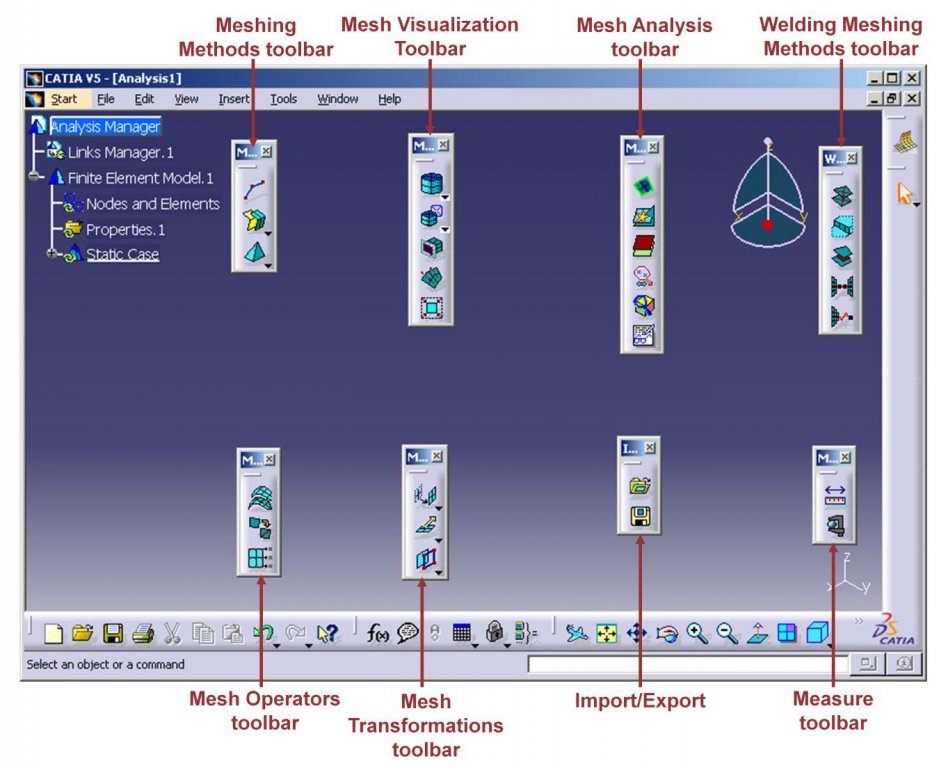Viewport: 948px width, 768px height.
Task: Click the Print icon in bottom toolbar
Action: pos(143,633)
